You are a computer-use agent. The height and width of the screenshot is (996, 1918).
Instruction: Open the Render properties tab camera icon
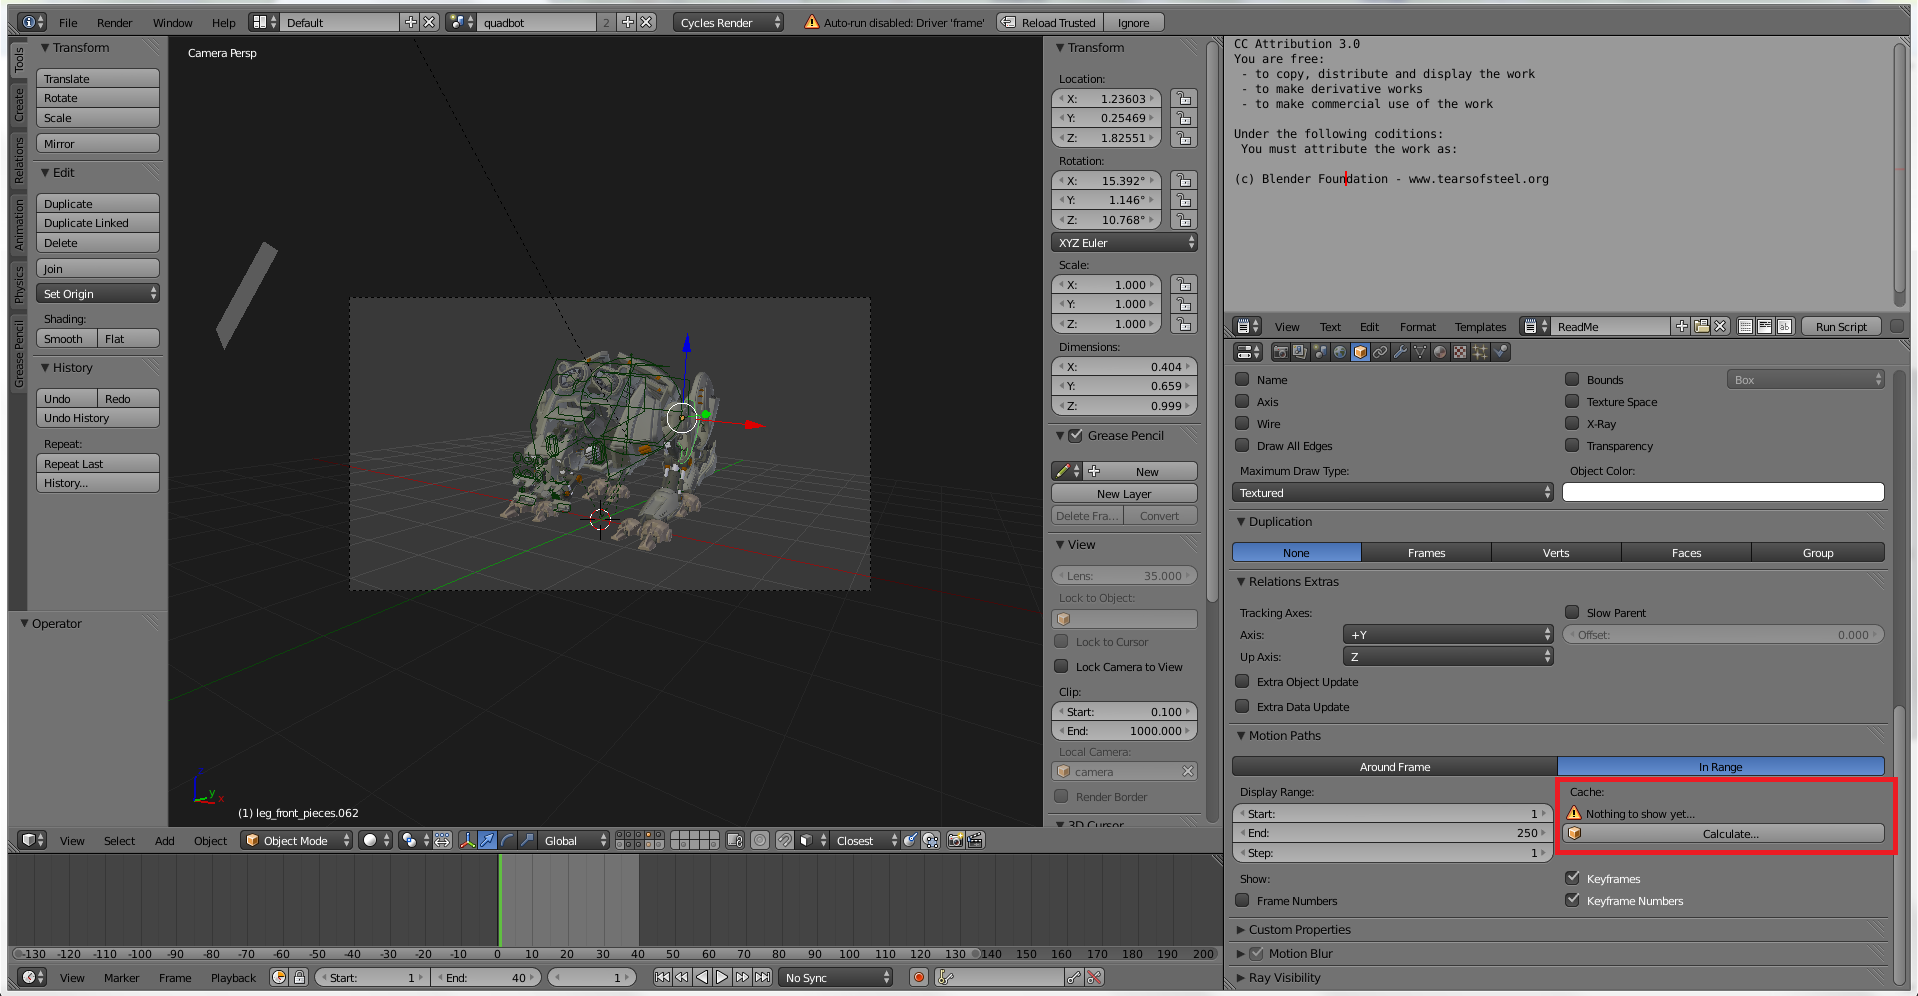click(x=1280, y=352)
